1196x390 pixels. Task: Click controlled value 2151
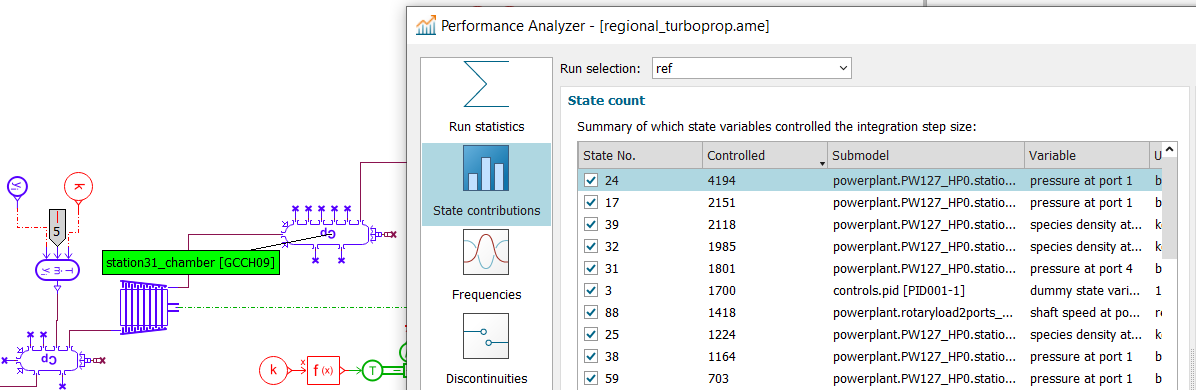(x=722, y=203)
